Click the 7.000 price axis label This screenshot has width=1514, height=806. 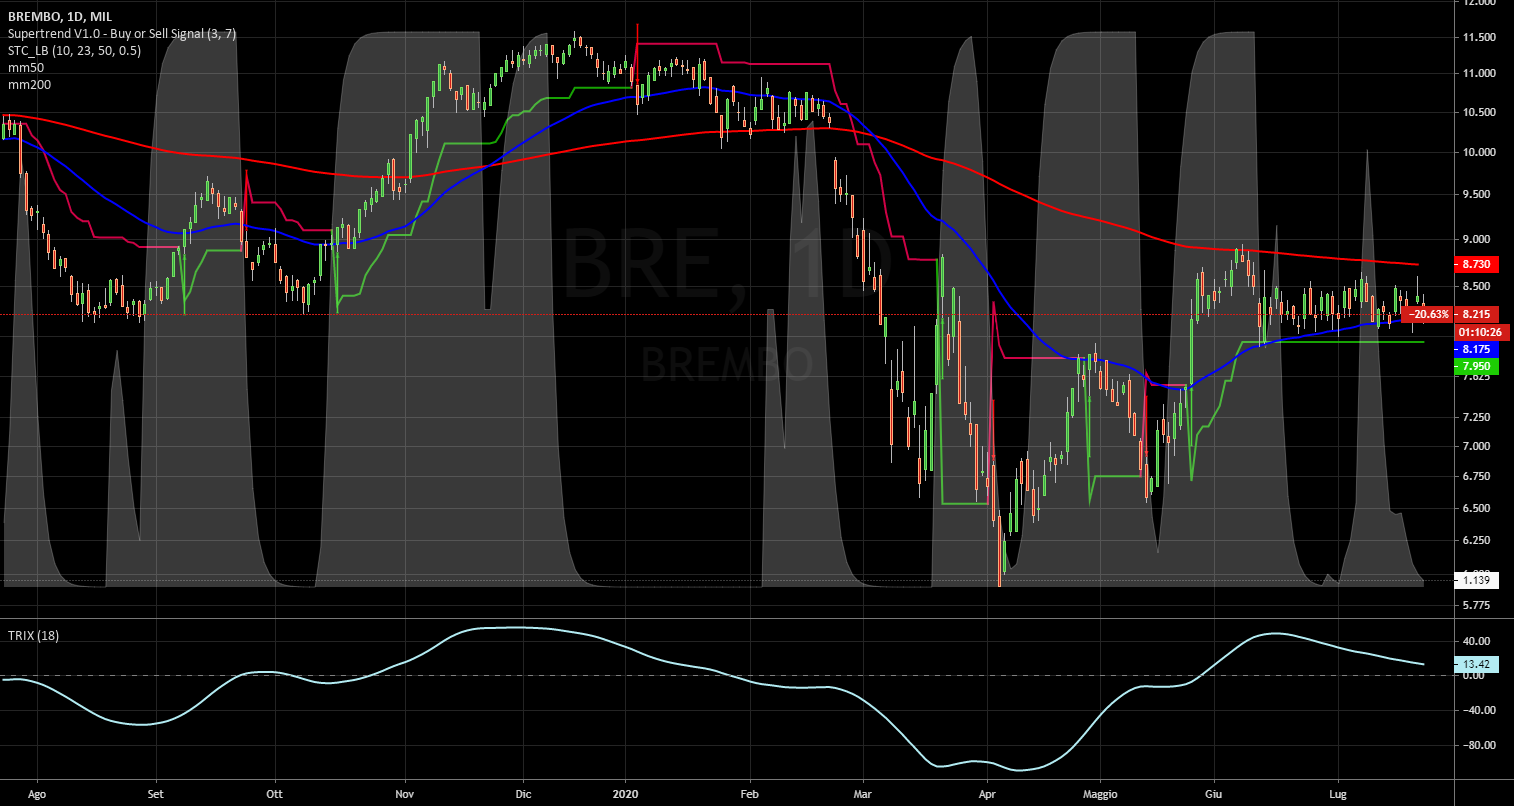1478,446
